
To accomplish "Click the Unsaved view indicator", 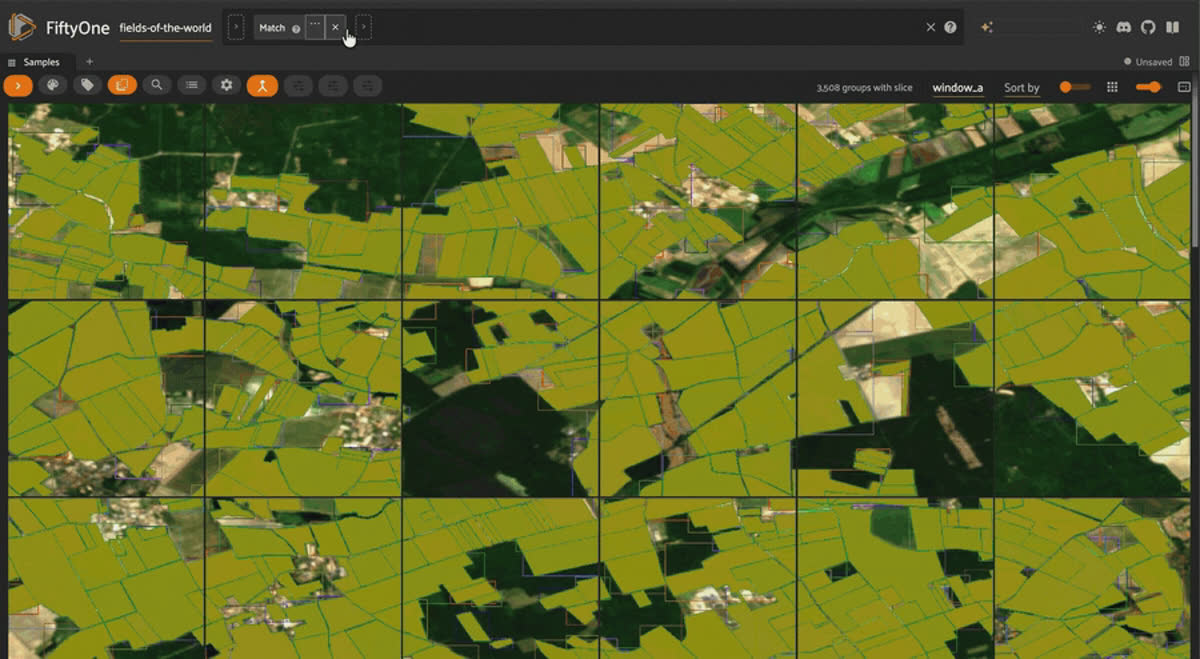I will point(1149,62).
